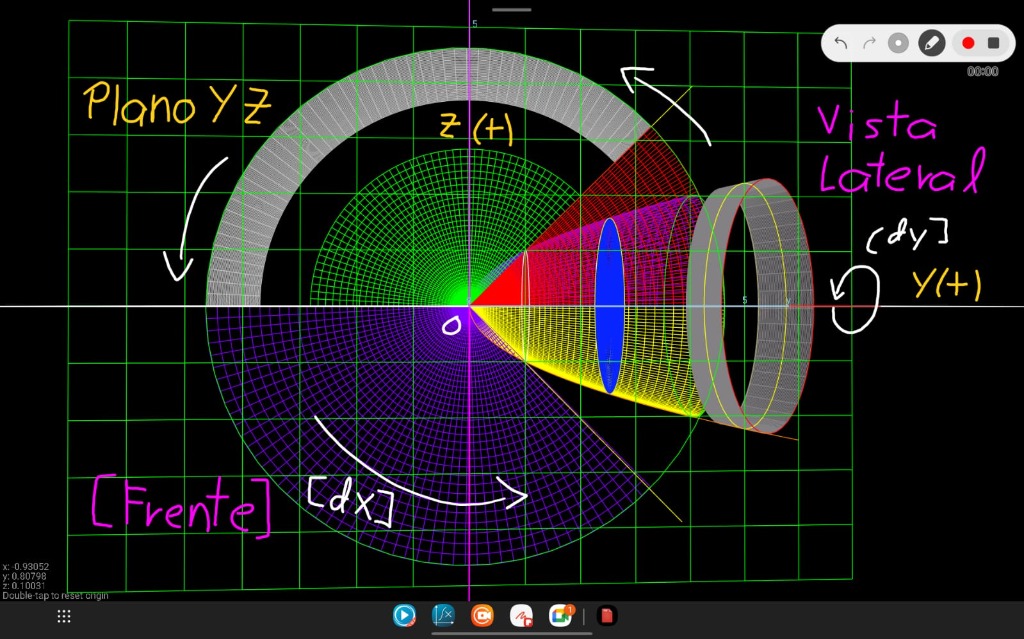The image size is (1024, 639).
Task: Undo the last drawn stroke
Action: pyautogui.click(x=841, y=43)
